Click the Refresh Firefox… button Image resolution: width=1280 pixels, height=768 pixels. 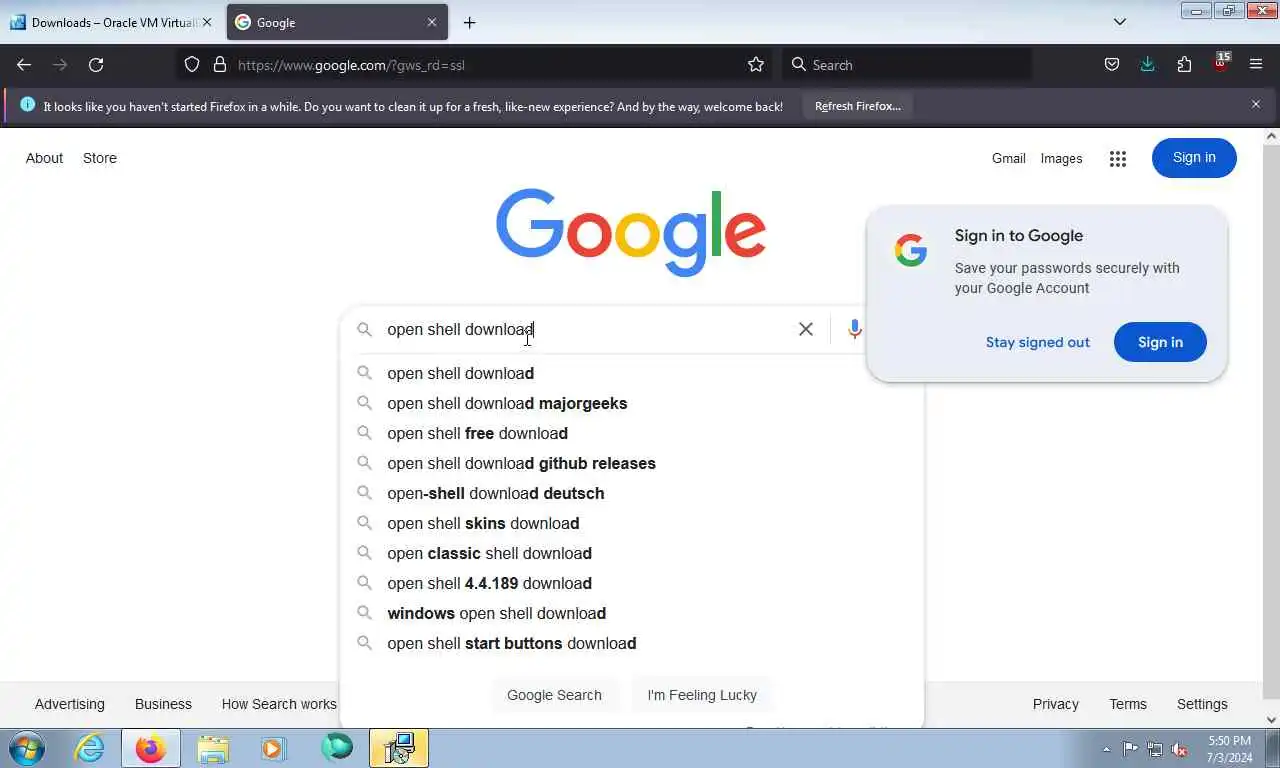[858, 106]
